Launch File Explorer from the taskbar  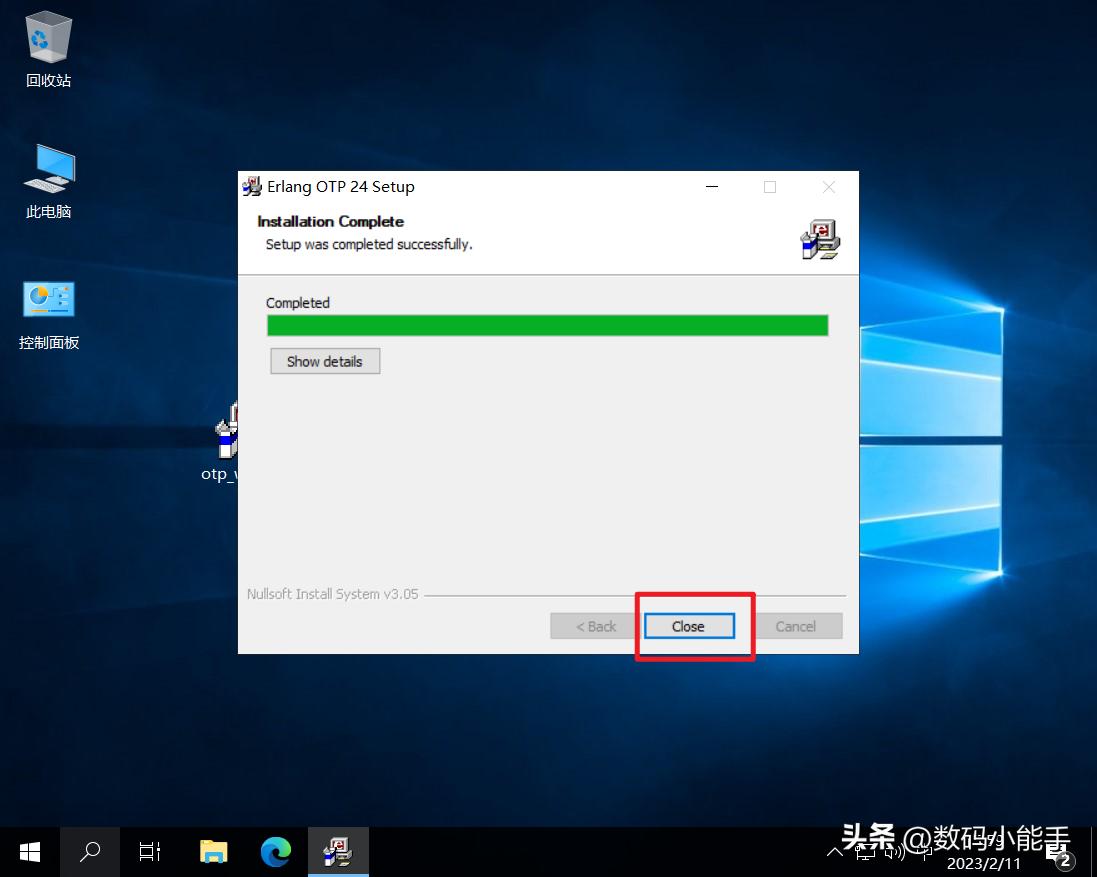pos(213,852)
